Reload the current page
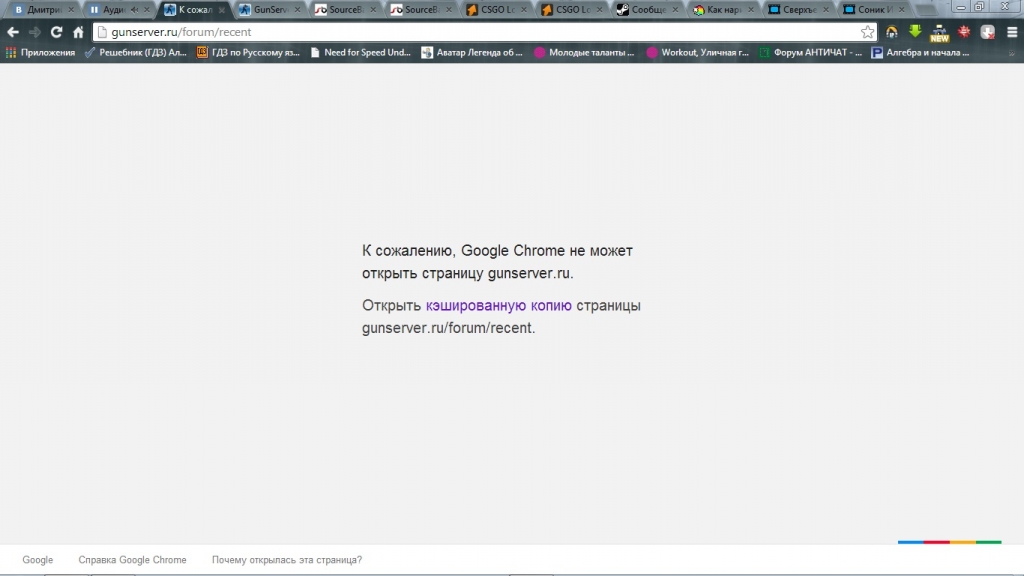 [x=57, y=32]
